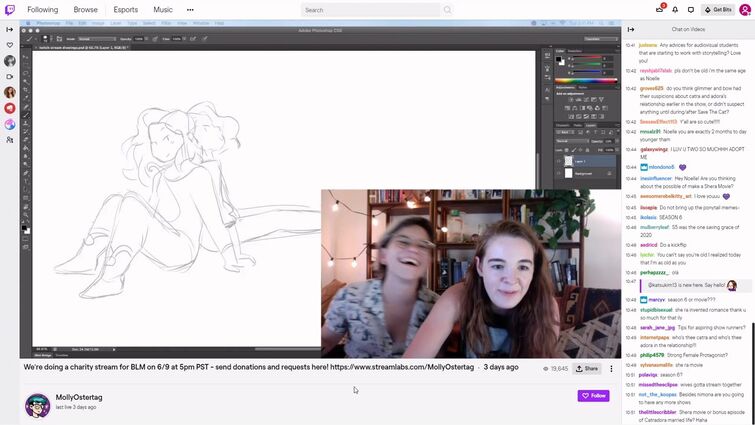This screenshot has height=425, width=755.
Task: Select the Hand tool in Photoshop
Action: (26, 206)
